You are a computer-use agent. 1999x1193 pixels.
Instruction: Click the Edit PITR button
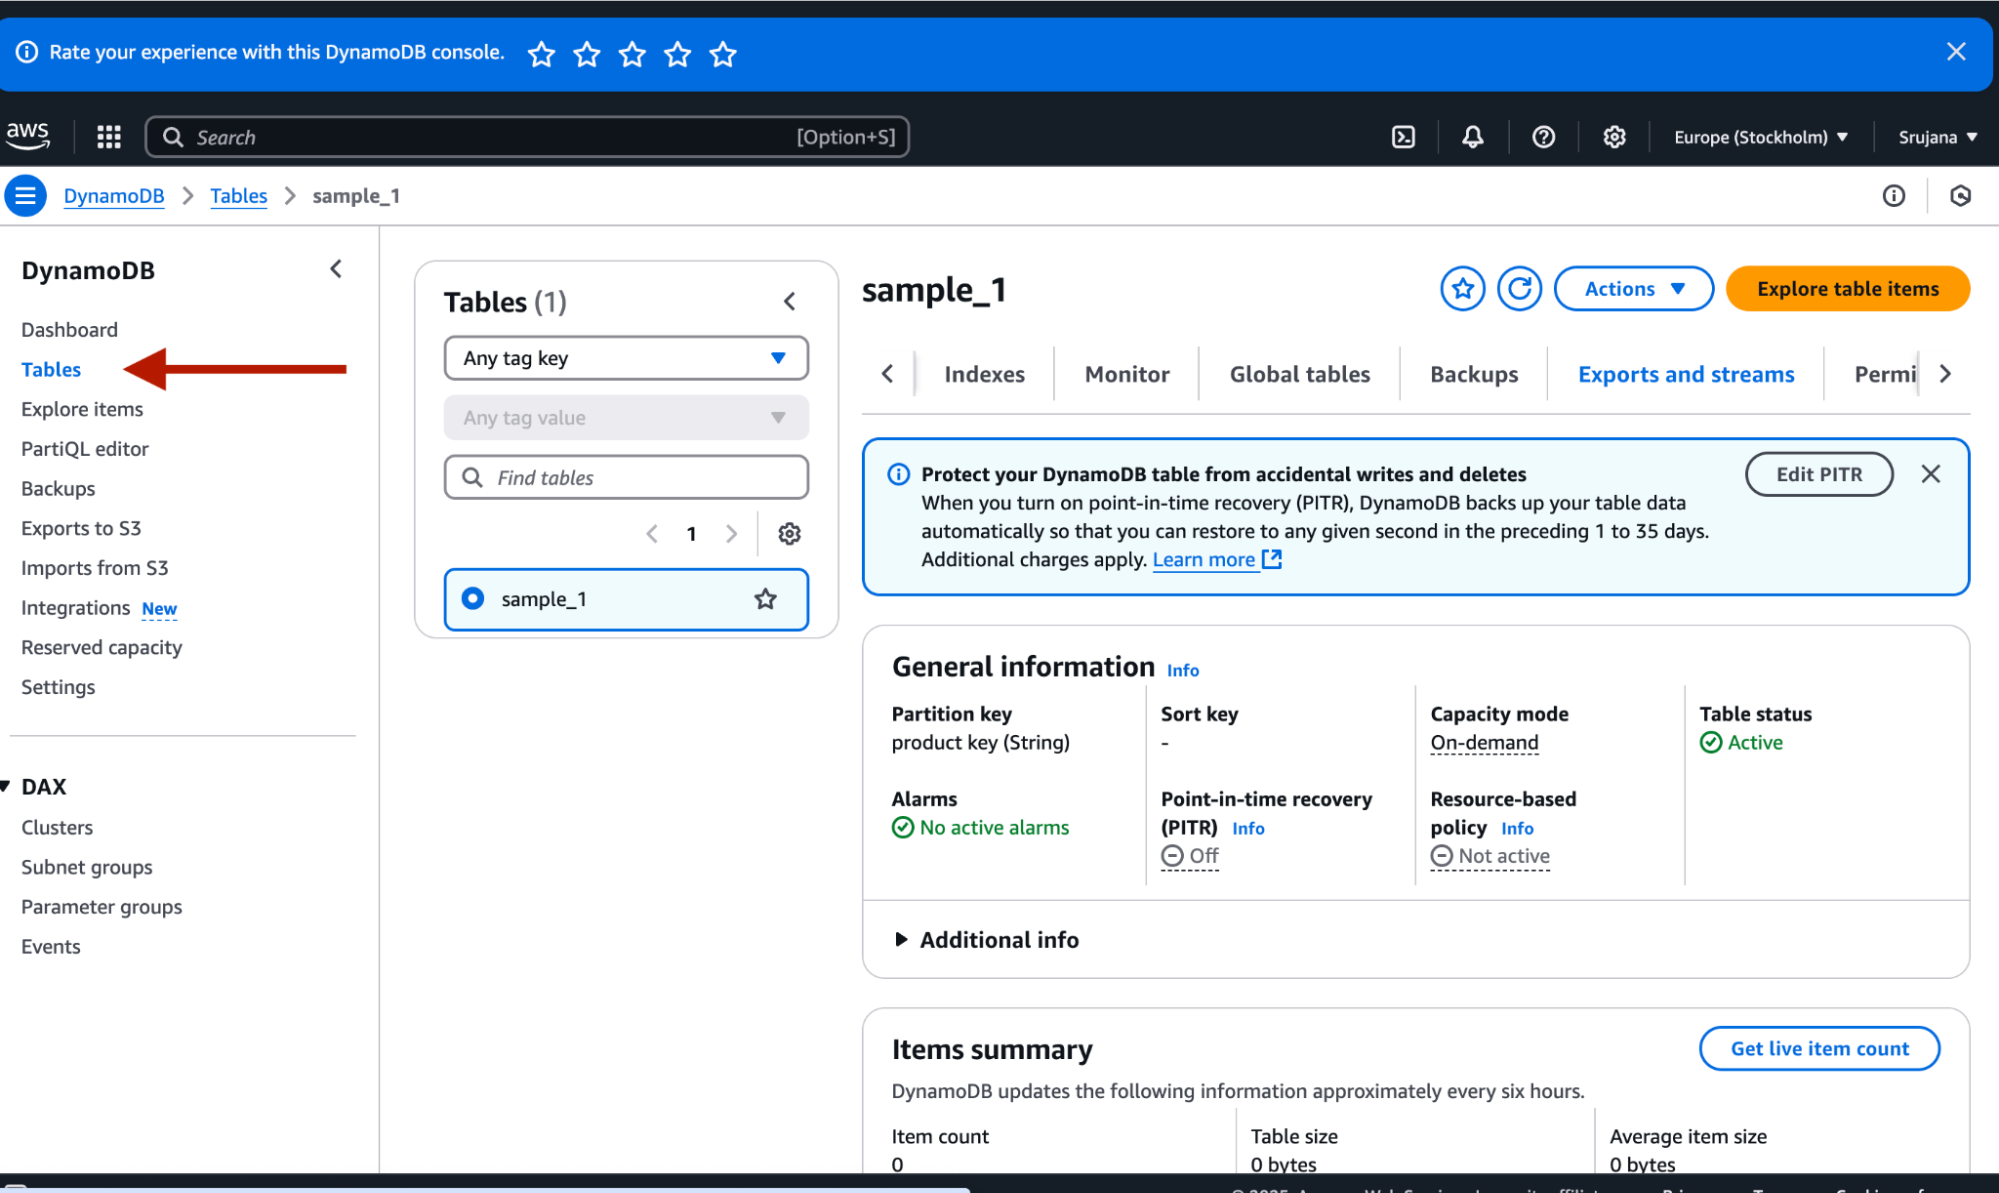coord(1819,474)
